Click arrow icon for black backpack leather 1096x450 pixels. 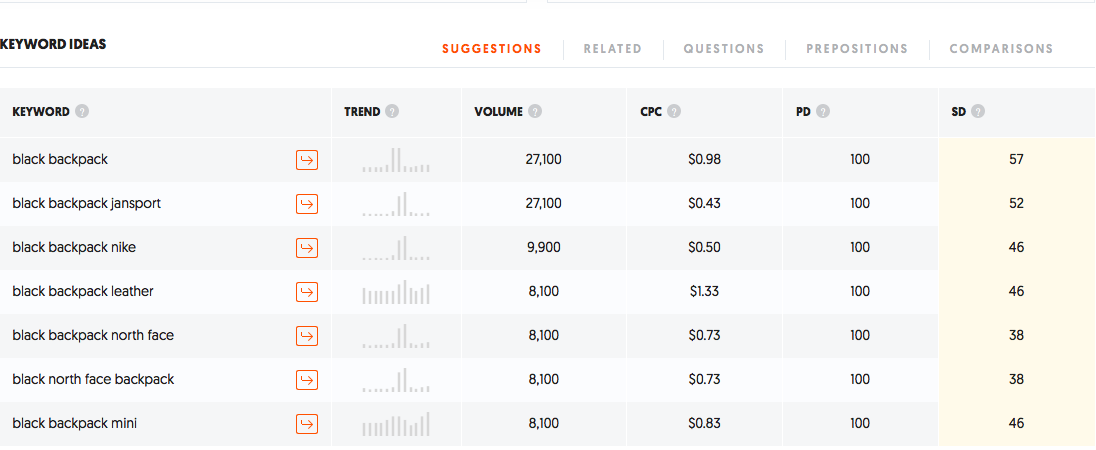click(x=307, y=292)
